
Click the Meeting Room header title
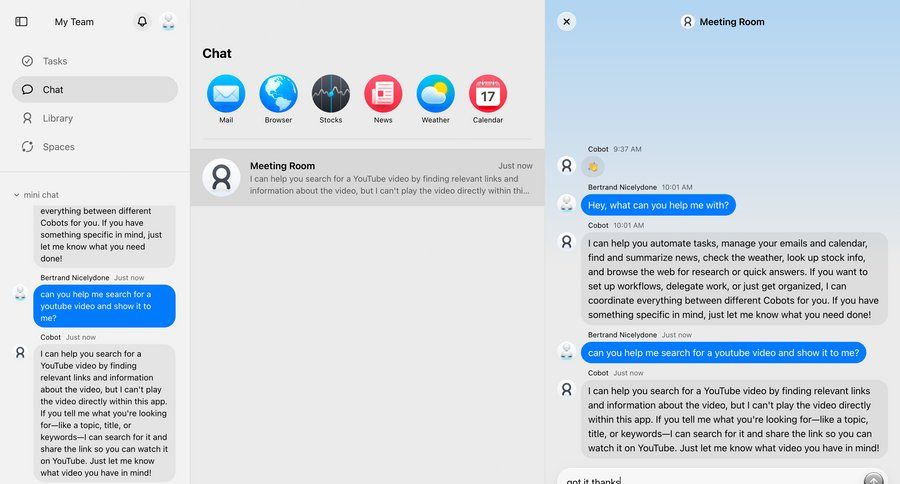pyautogui.click(x=732, y=22)
